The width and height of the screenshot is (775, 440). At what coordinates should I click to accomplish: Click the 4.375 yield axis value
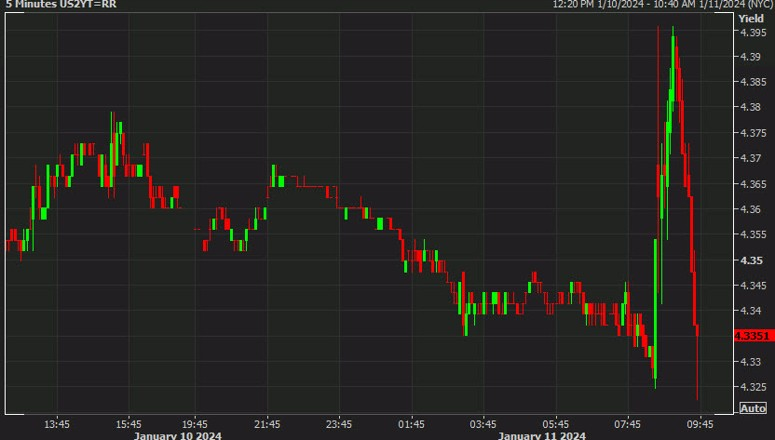(753, 133)
